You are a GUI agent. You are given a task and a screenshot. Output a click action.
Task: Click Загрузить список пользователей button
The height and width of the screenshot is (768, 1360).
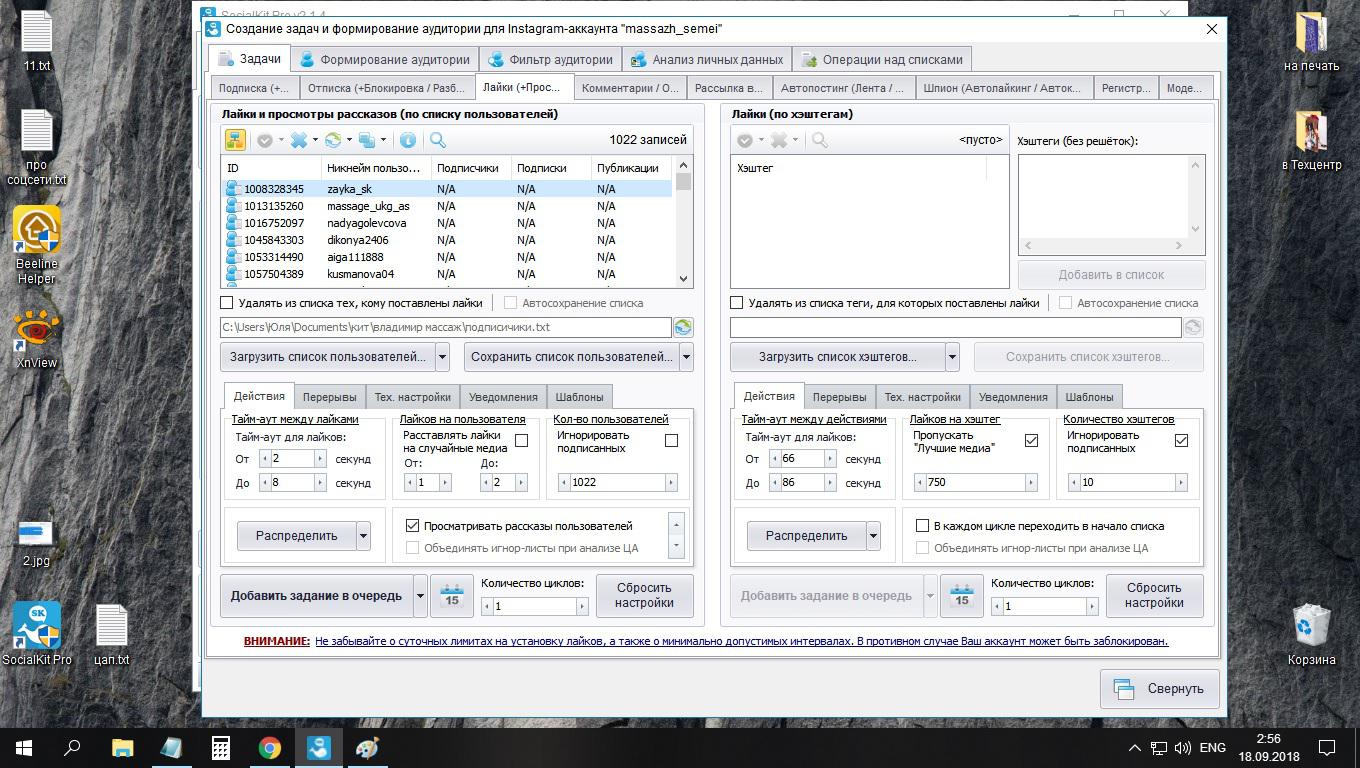point(327,357)
